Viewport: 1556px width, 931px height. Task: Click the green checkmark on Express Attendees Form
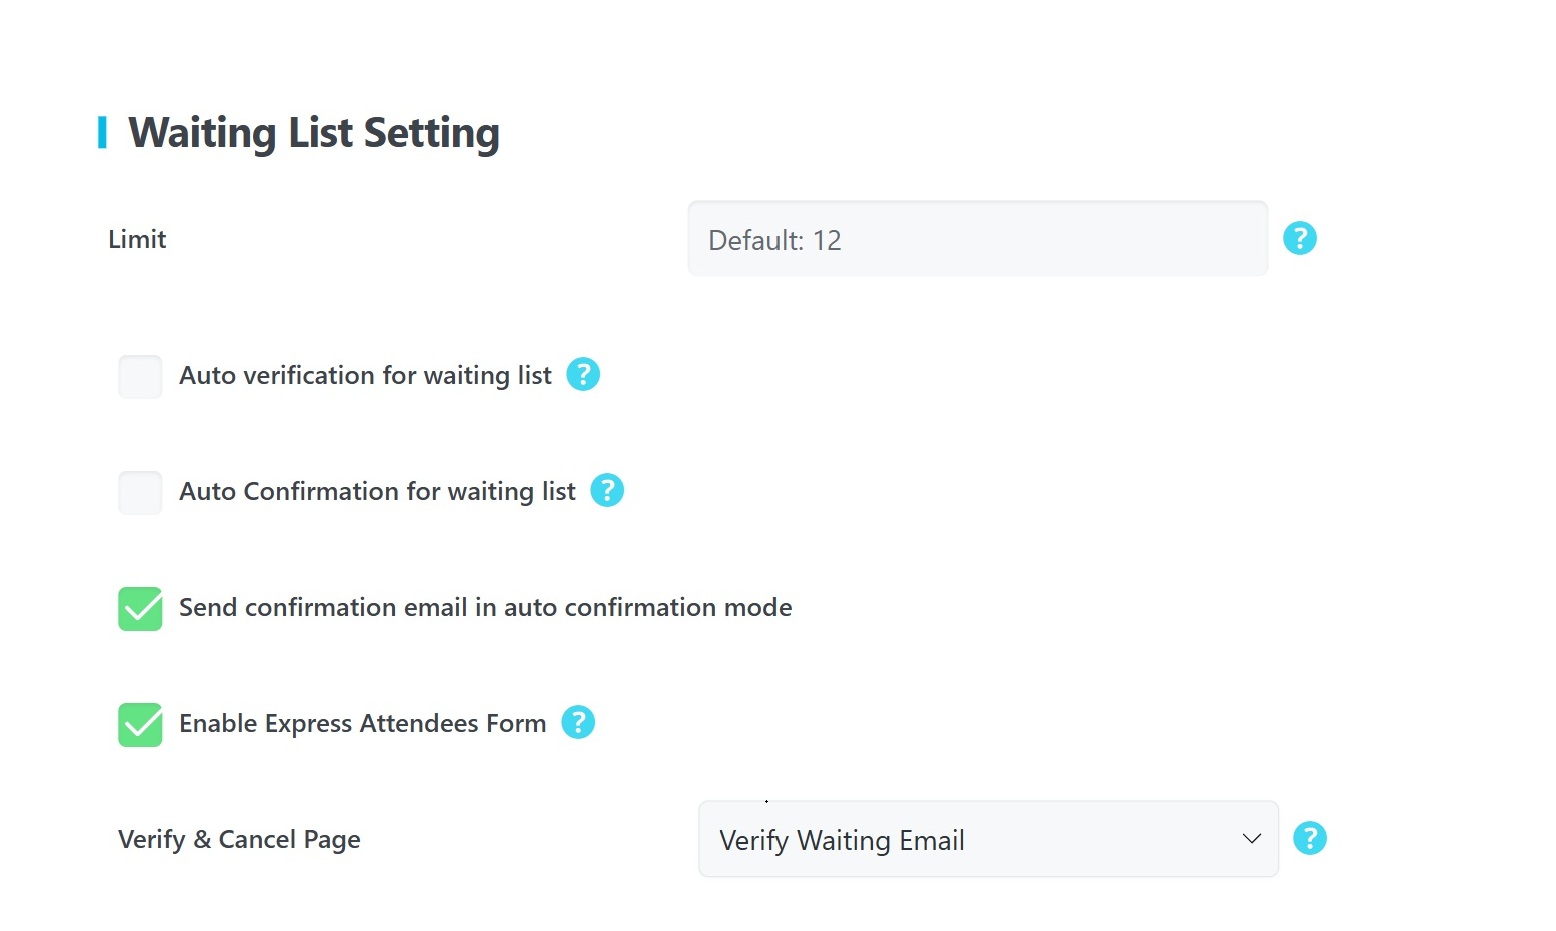140,724
